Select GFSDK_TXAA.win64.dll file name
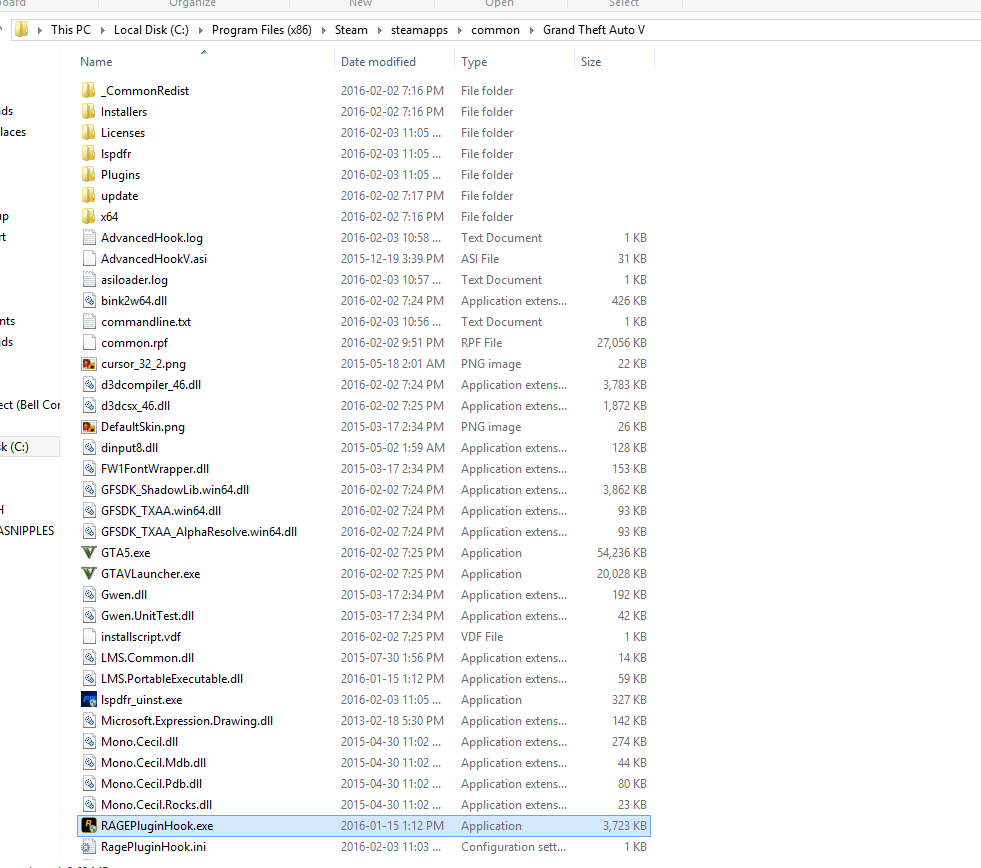Image resolution: width=981 pixels, height=868 pixels. pos(161,511)
